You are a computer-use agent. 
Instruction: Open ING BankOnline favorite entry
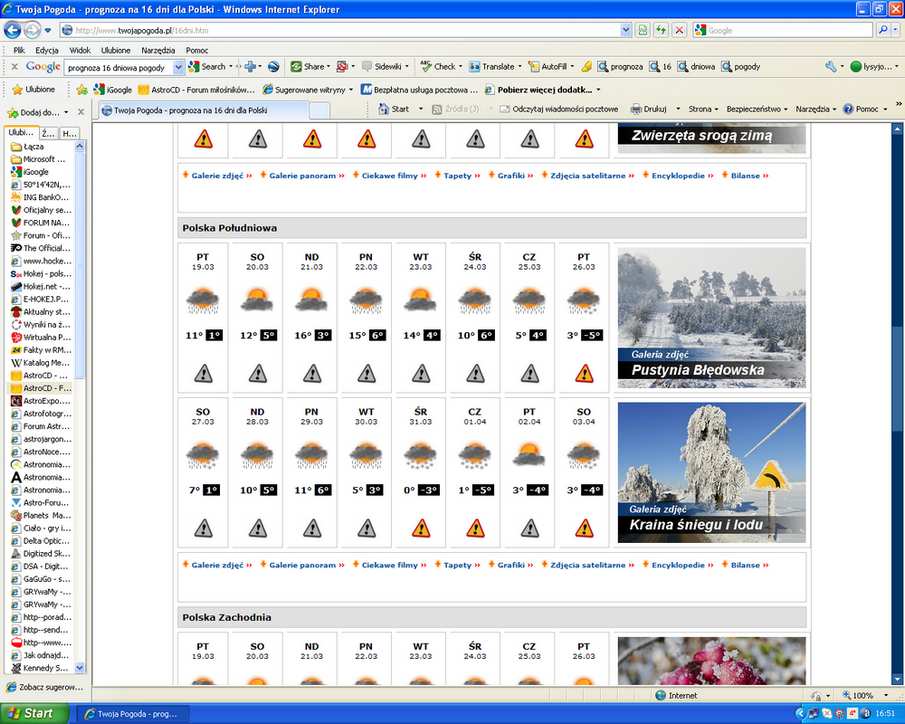pyautogui.click(x=40, y=197)
